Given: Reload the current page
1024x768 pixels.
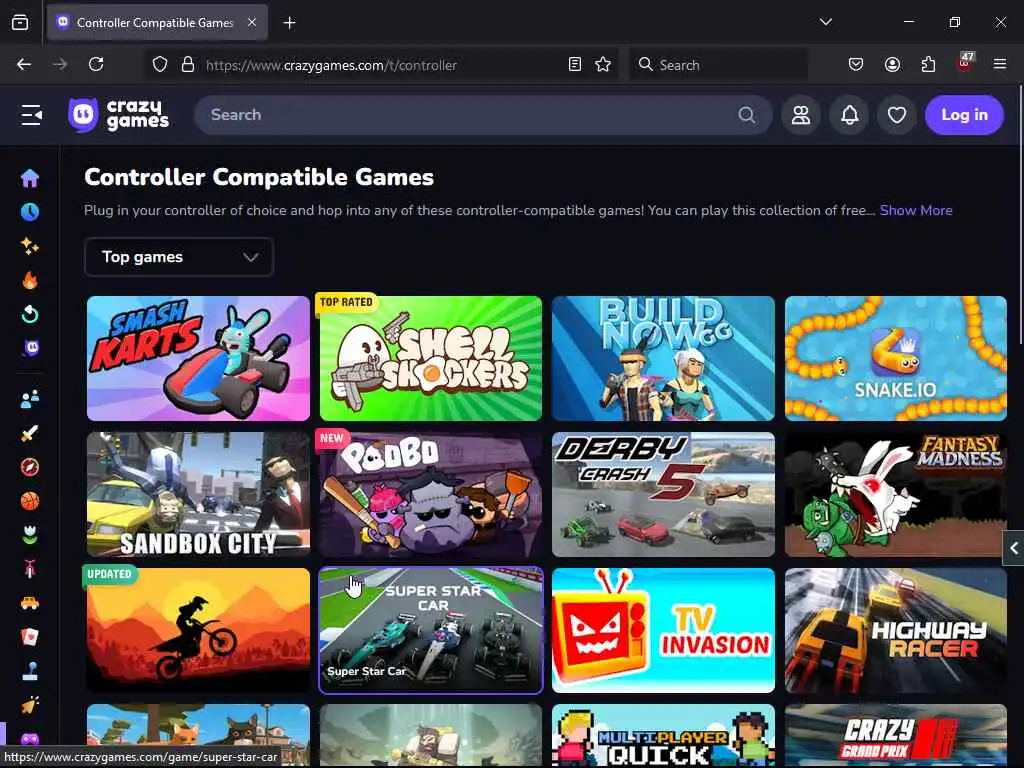Looking at the screenshot, I should (96, 65).
